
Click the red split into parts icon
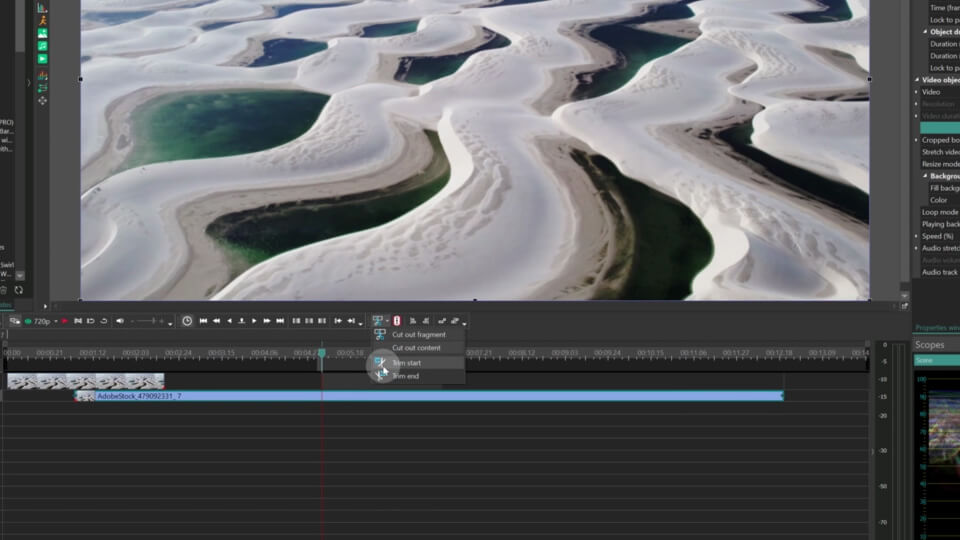click(x=397, y=321)
